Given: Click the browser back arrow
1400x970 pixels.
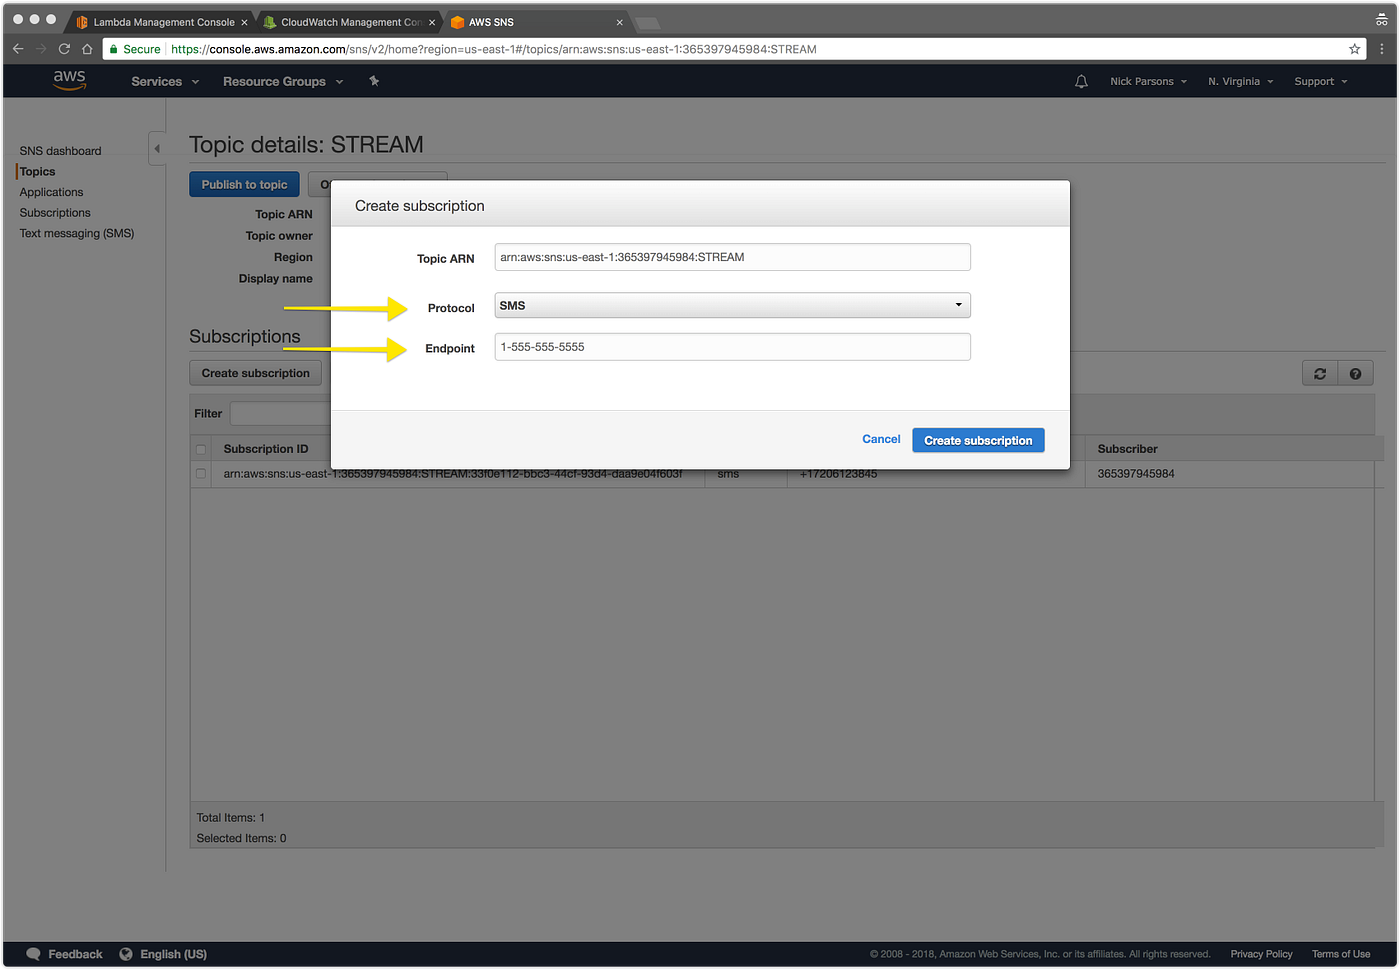Looking at the screenshot, I should pos(17,48).
